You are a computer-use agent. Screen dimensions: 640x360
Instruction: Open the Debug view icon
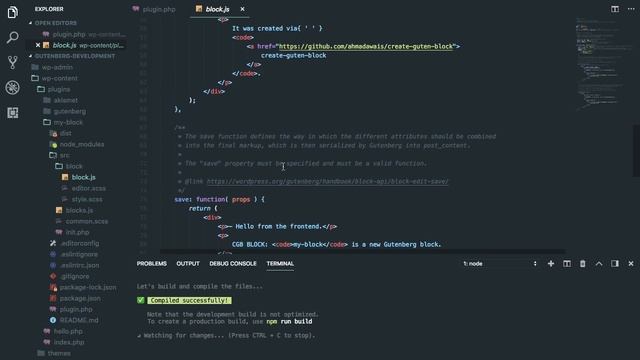[13, 87]
